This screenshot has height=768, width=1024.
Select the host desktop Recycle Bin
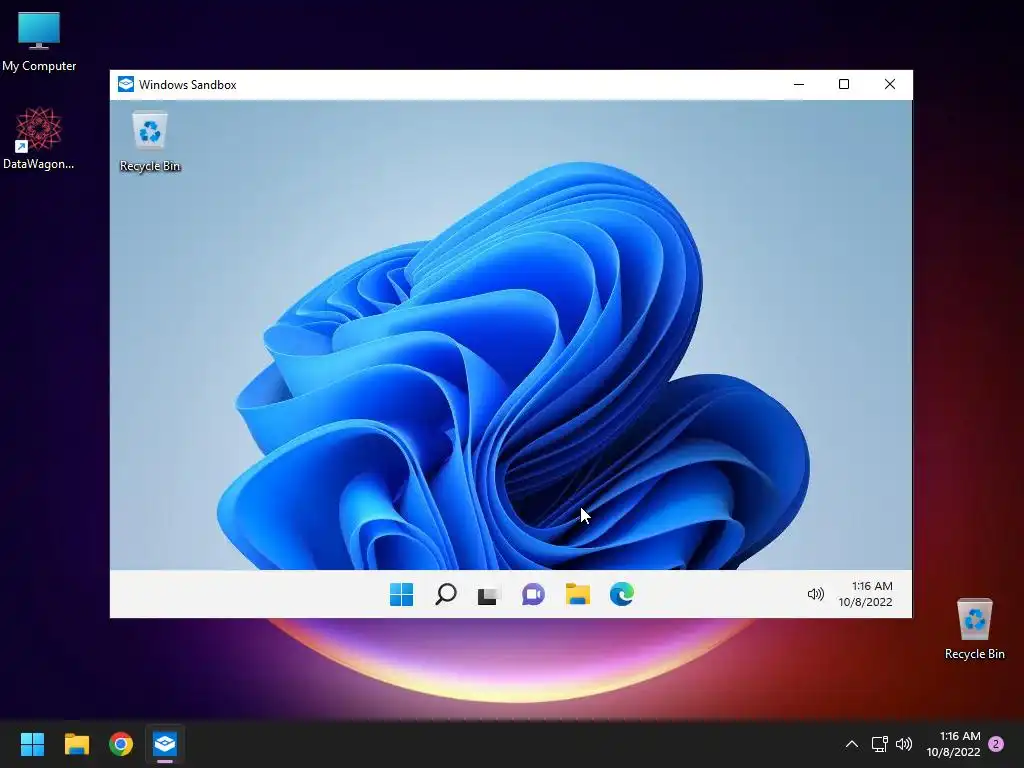(x=974, y=629)
